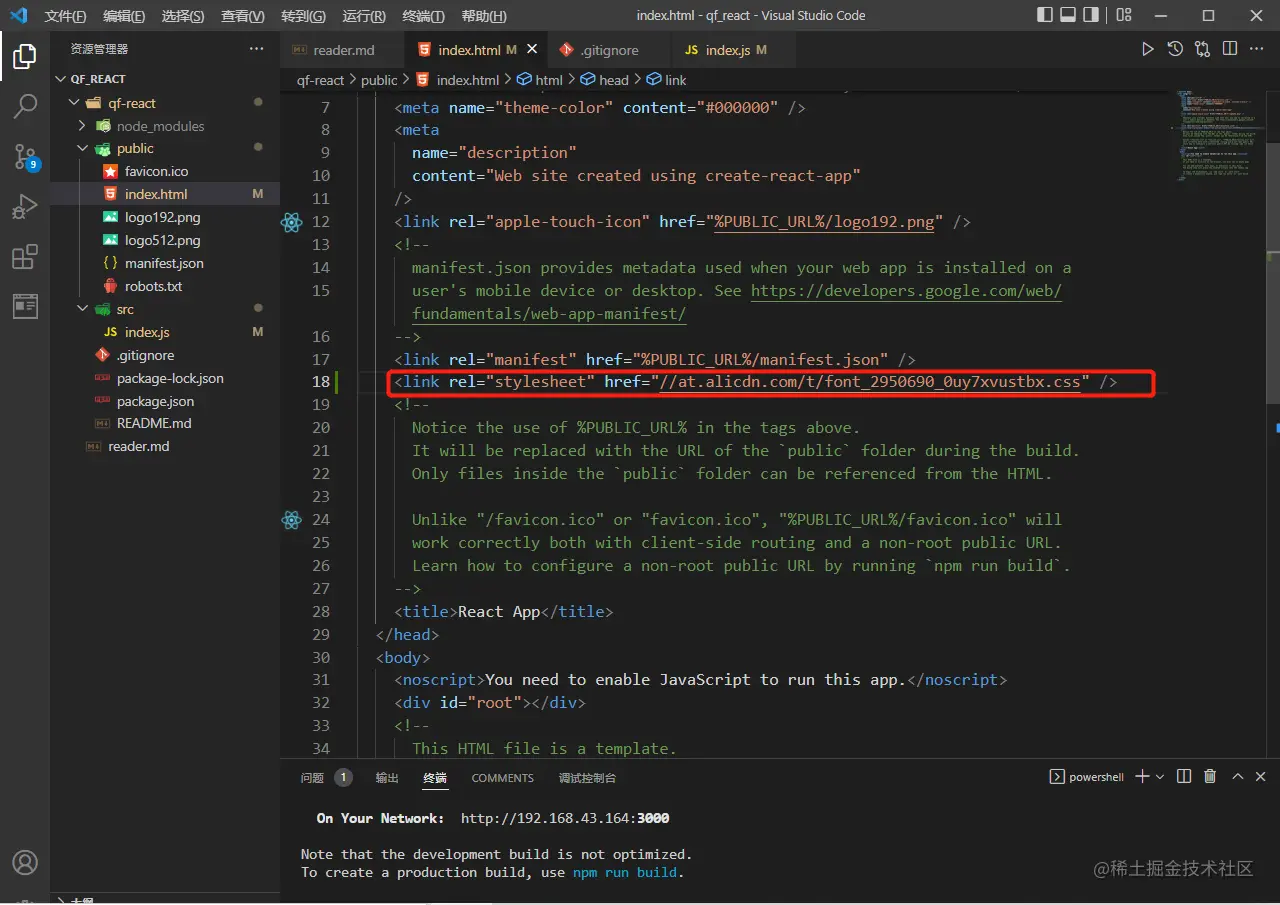
Task: Run the current file with play icon
Action: 1148,49
